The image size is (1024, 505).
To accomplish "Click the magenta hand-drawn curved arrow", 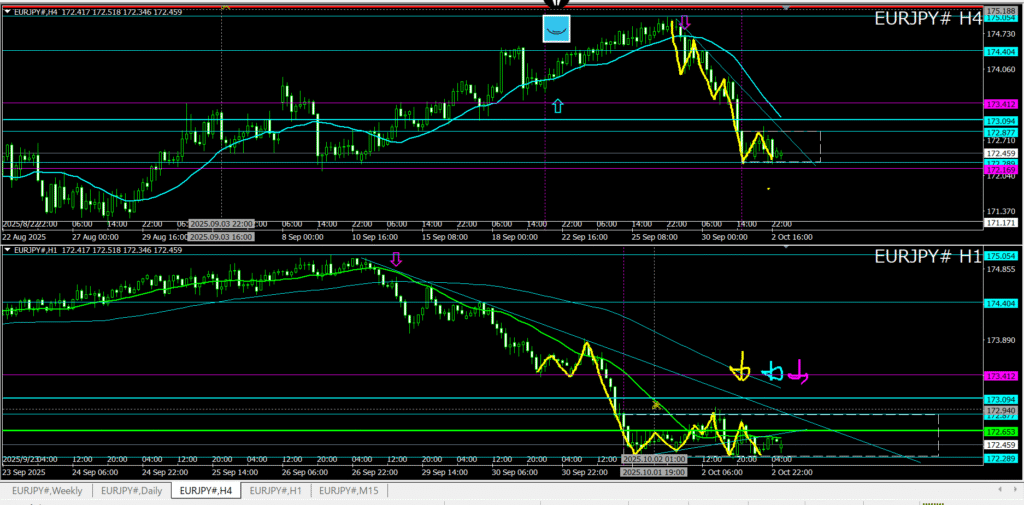I will coord(800,371).
